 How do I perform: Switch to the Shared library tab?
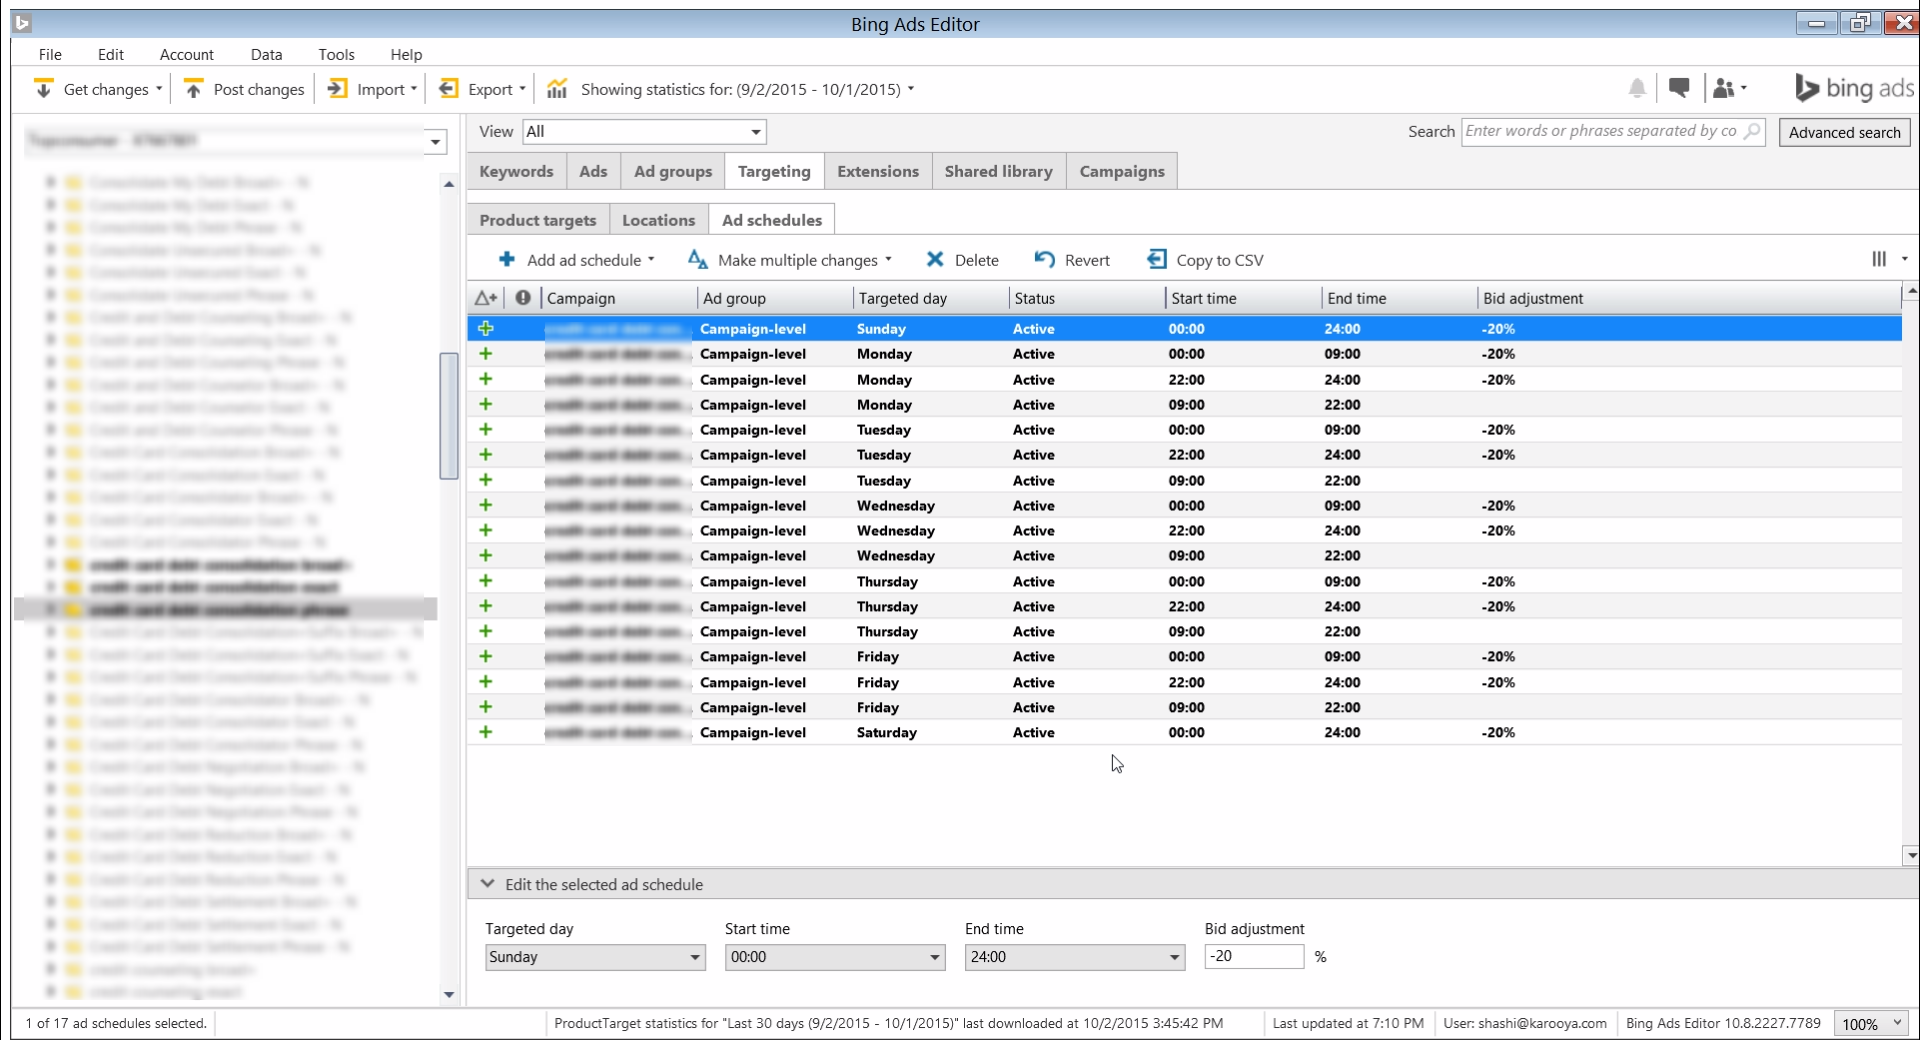point(999,171)
